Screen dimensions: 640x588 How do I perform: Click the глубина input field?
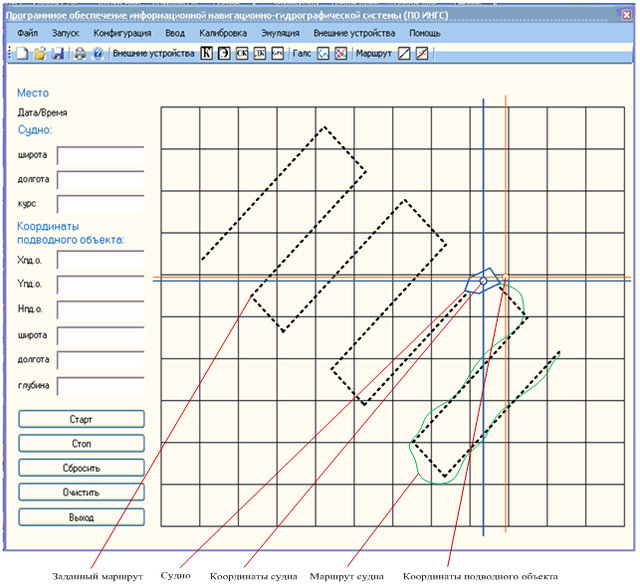101,387
